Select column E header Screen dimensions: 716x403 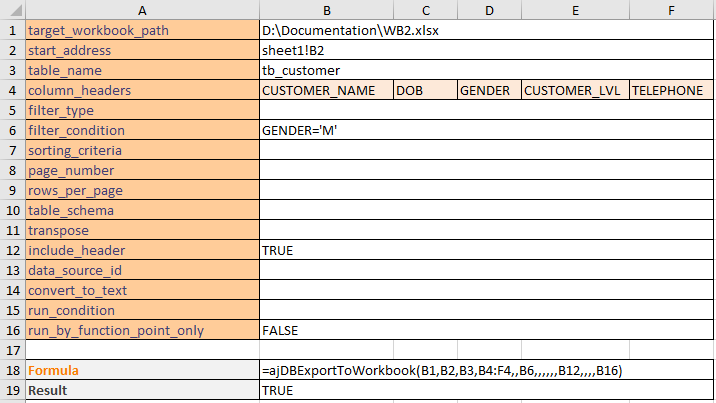[575, 10]
